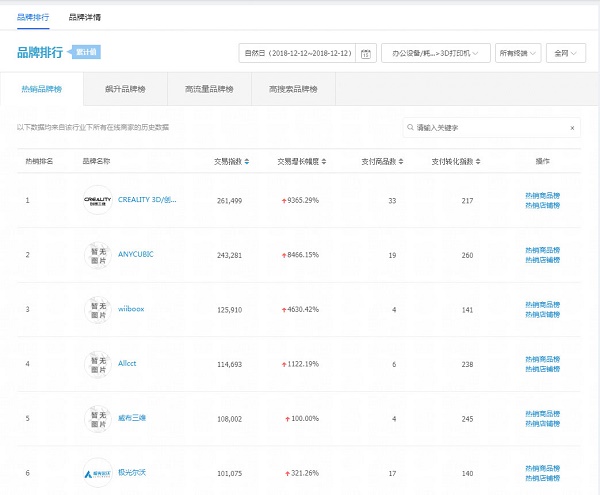
Task: Open ANYCUBIC brand link
Action: tap(135, 254)
